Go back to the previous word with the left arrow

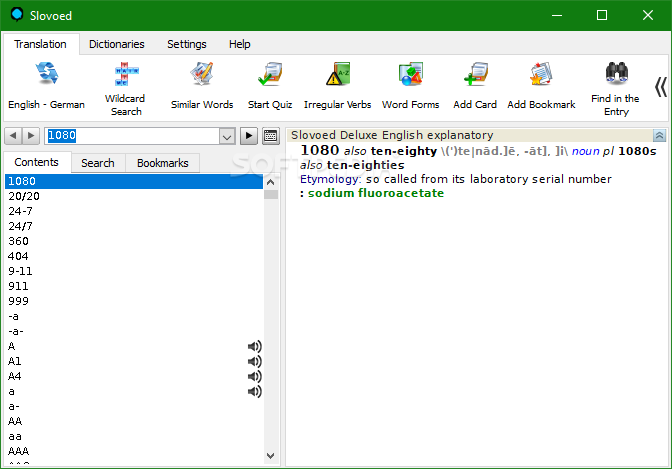click(x=13, y=136)
